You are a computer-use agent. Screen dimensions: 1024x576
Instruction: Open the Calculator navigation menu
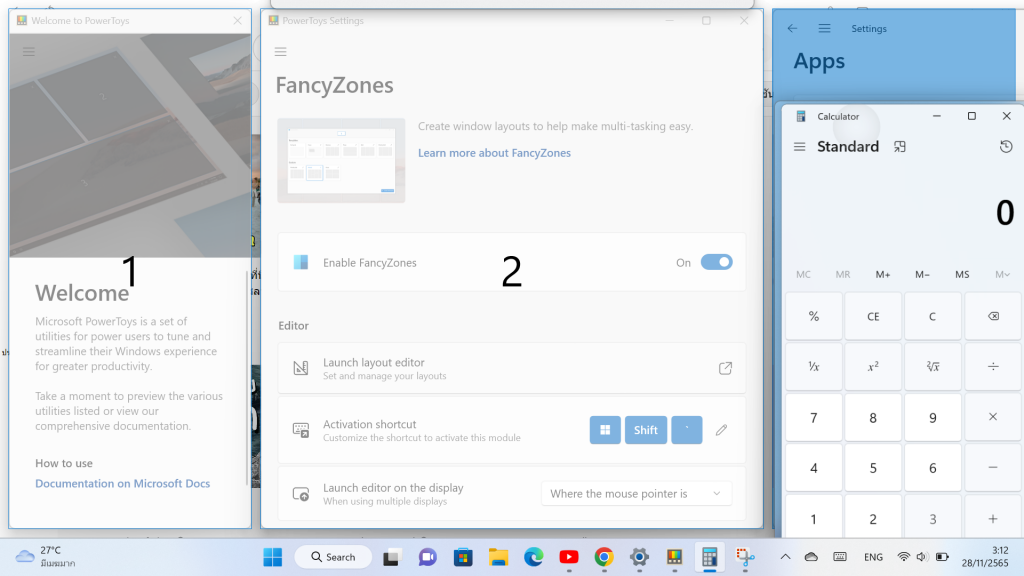799,147
